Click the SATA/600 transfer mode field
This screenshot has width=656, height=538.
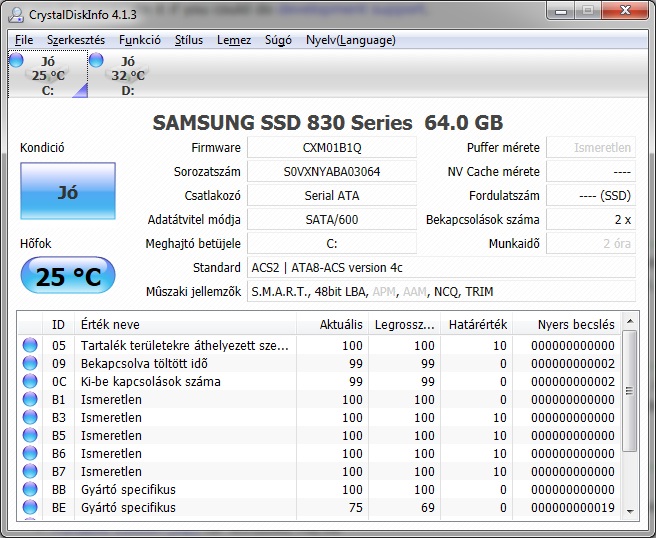332,220
